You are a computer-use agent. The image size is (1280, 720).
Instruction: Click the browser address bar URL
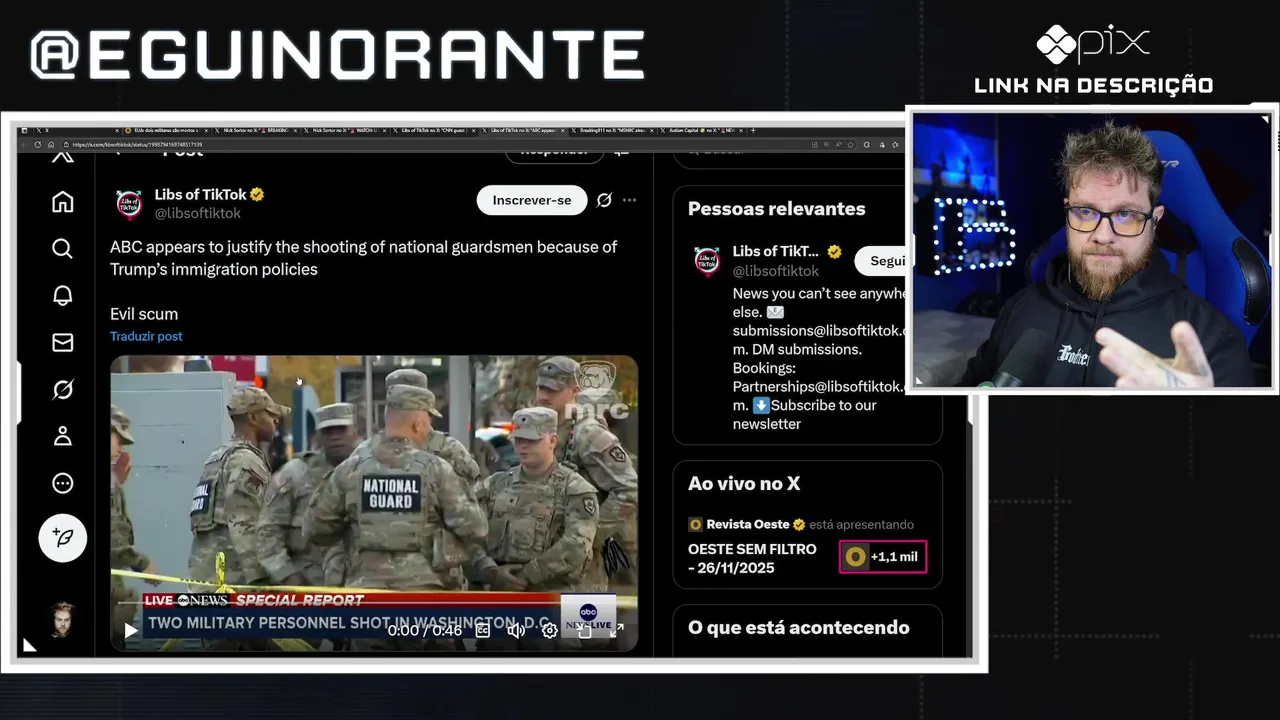point(138,145)
